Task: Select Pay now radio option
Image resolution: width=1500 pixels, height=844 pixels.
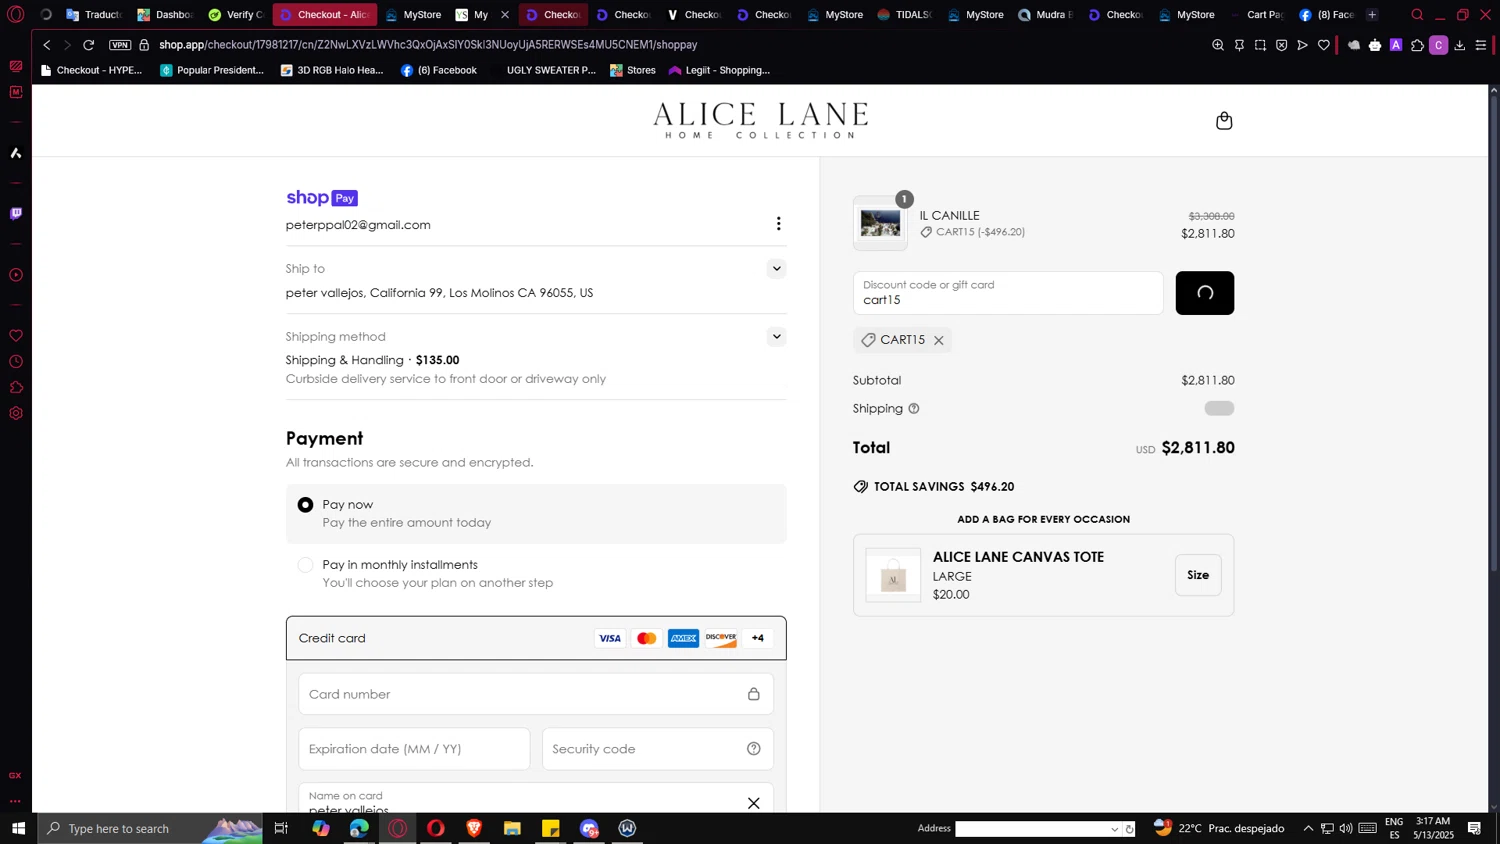Action: click(x=305, y=505)
